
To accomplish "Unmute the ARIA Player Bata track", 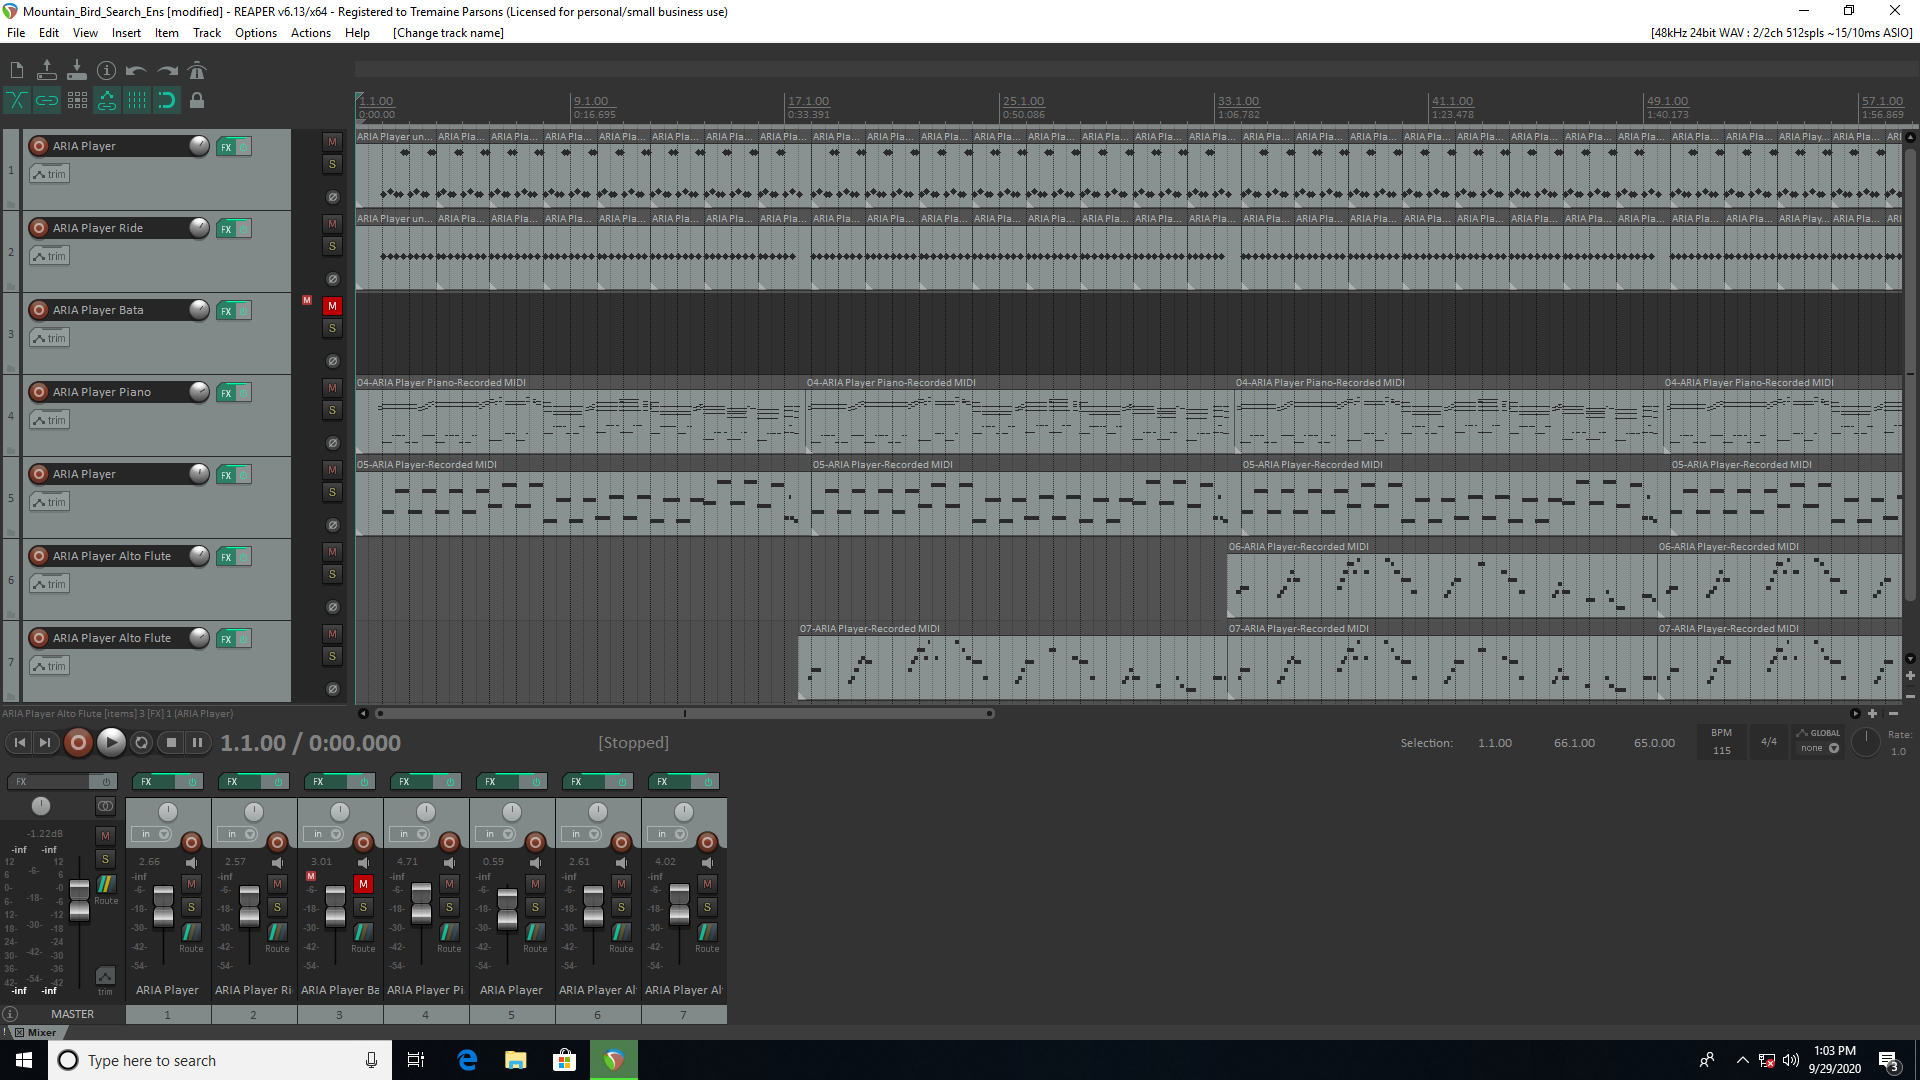I will 332,306.
